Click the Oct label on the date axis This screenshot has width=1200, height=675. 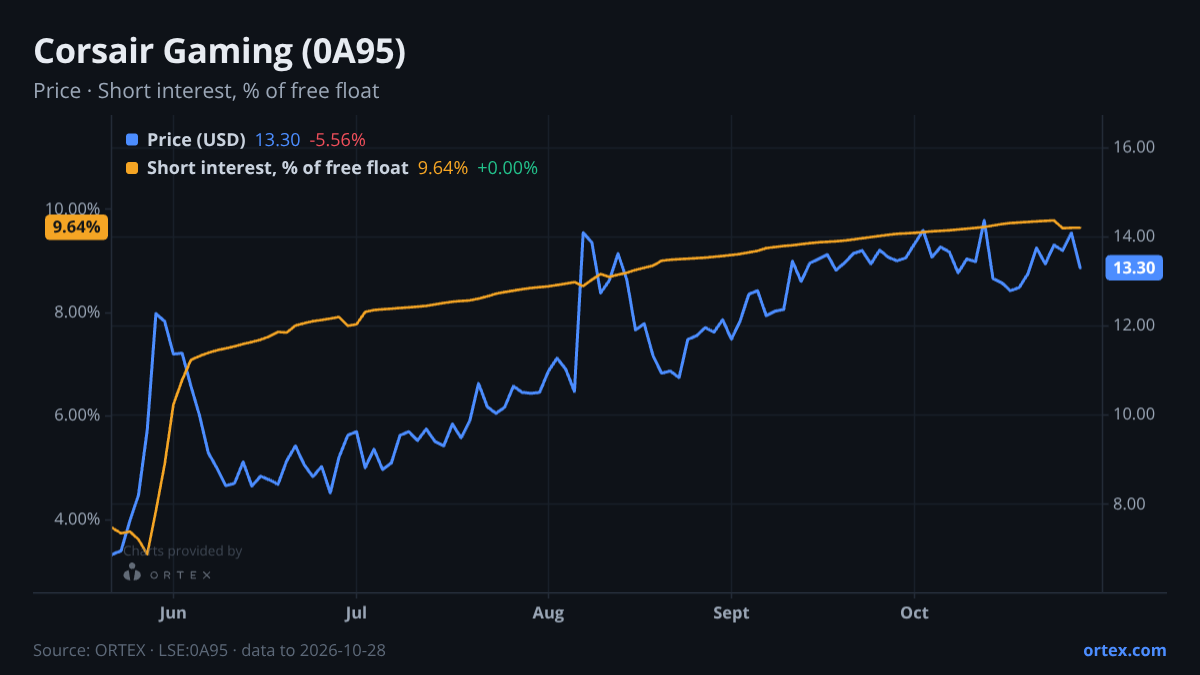(x=915, y=613)
